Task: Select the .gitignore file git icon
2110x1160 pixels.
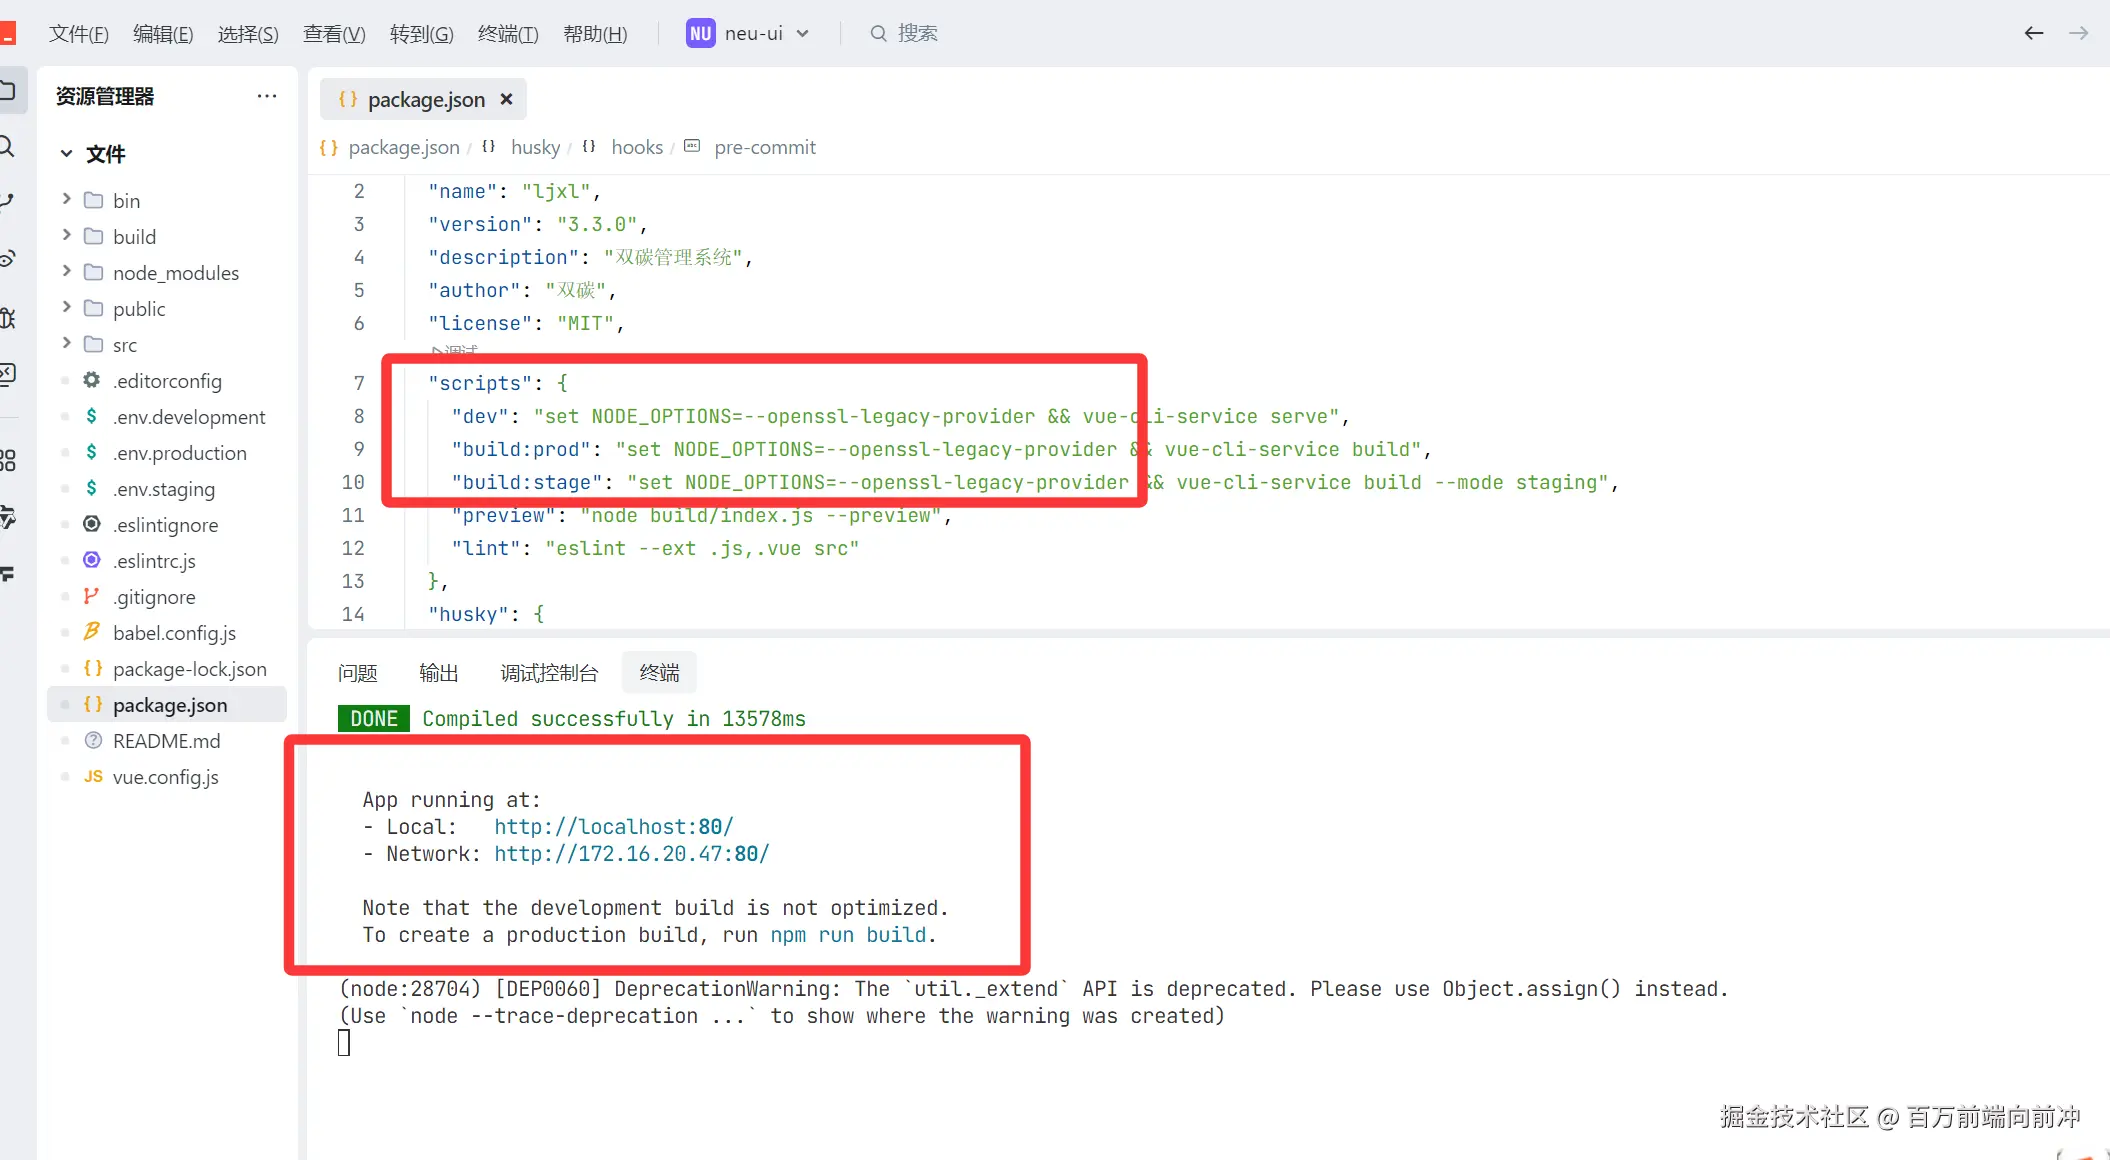Action: pos(92,597)
